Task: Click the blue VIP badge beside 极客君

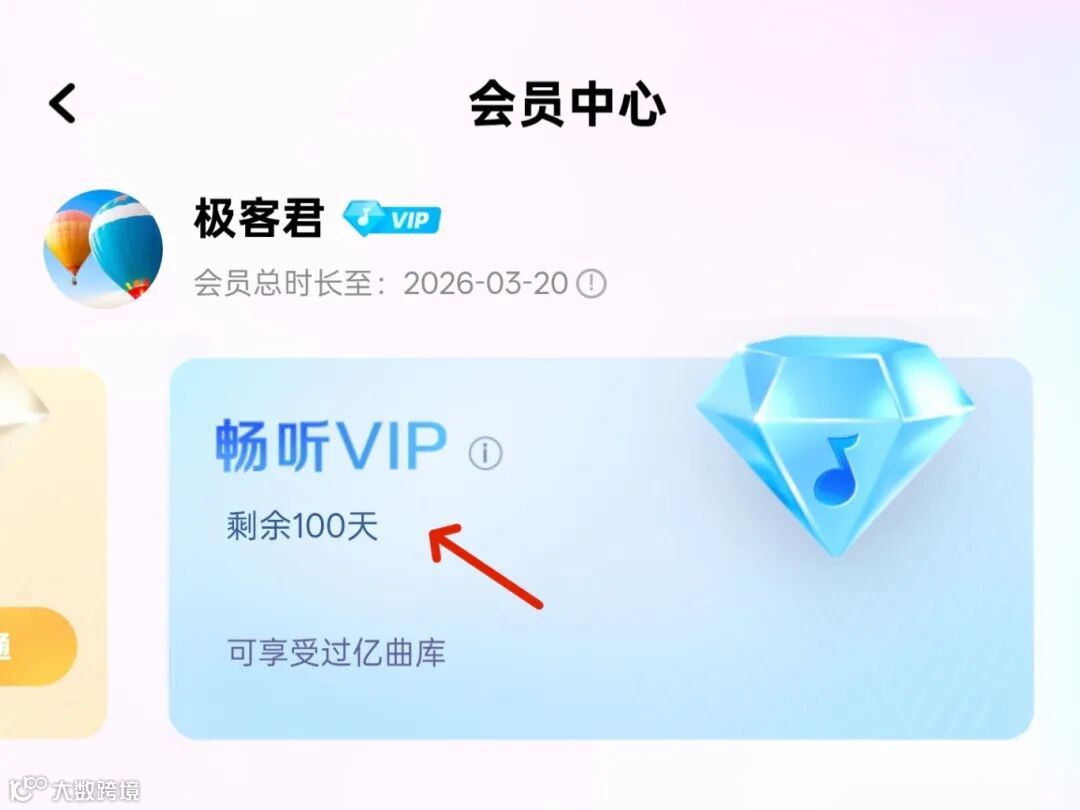Action: [x=391, y=219]
